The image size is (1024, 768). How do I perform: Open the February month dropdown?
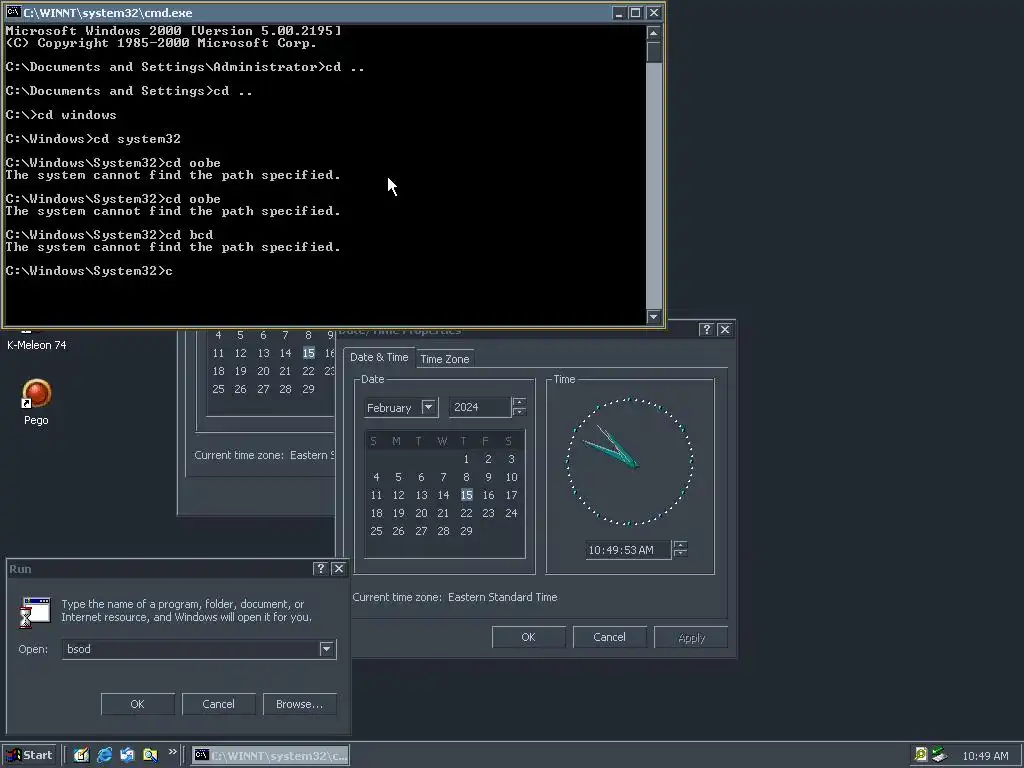pos(428,408)
